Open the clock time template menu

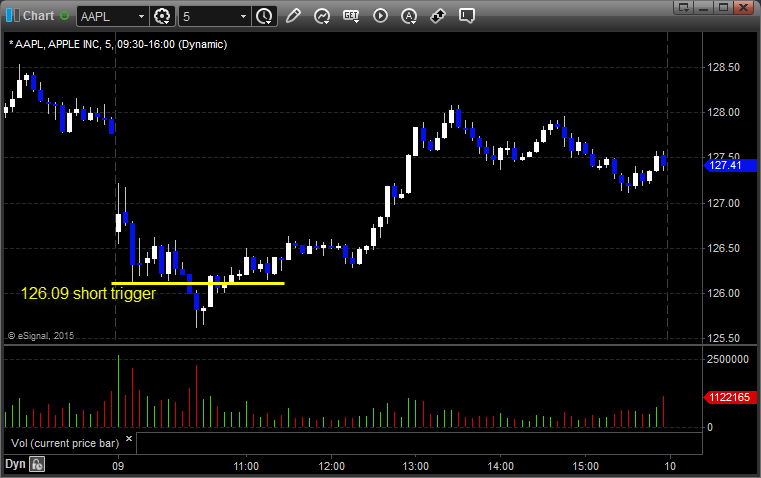(265, 16)
